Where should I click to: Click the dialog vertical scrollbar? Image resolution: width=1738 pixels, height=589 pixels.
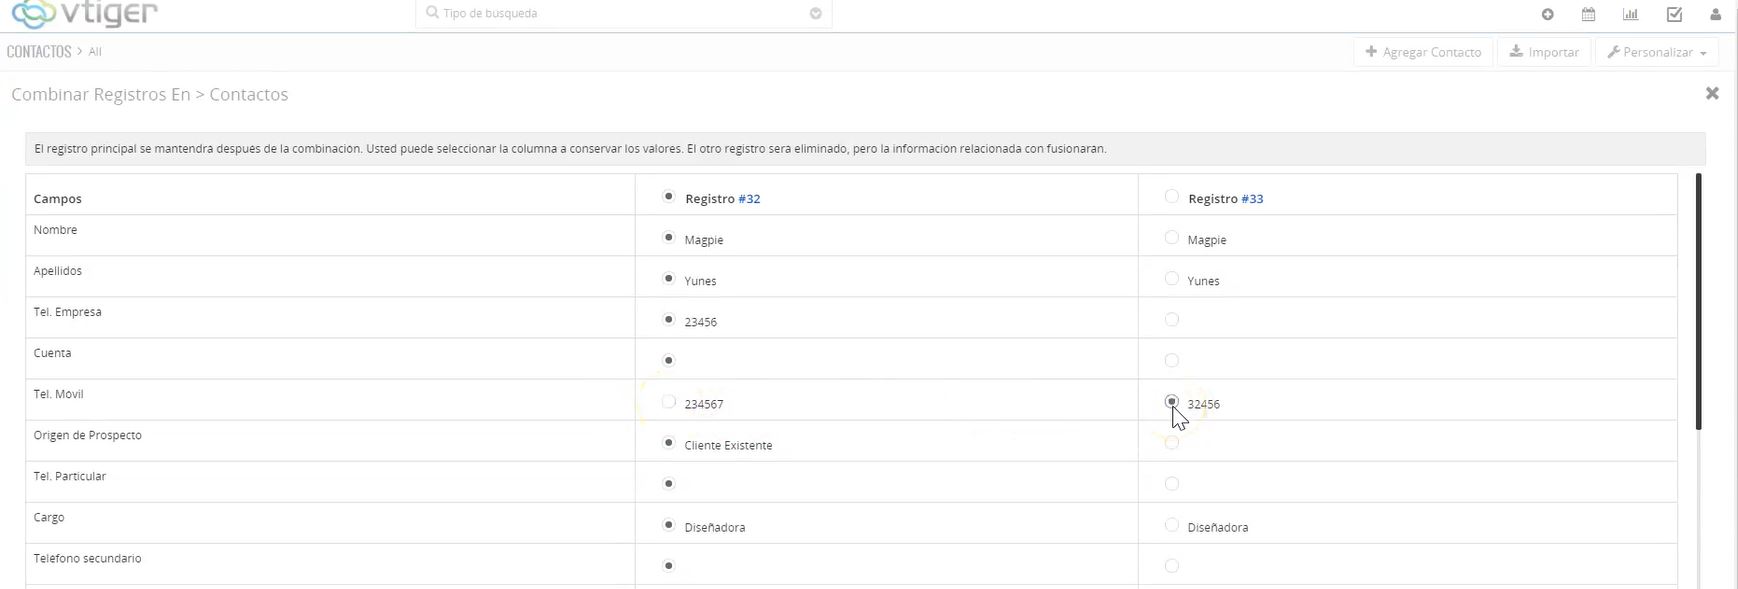1698,301
